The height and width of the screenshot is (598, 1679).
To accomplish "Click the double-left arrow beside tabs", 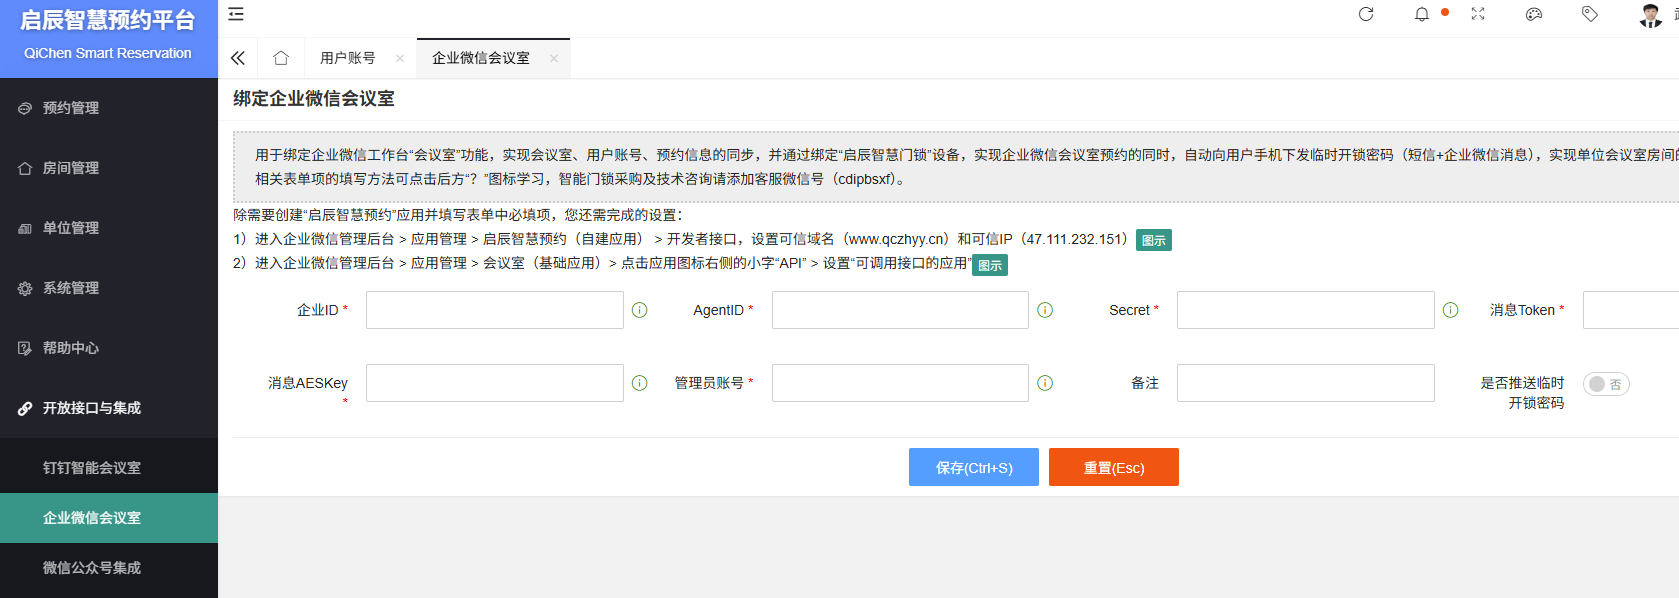I will (238, 58).
